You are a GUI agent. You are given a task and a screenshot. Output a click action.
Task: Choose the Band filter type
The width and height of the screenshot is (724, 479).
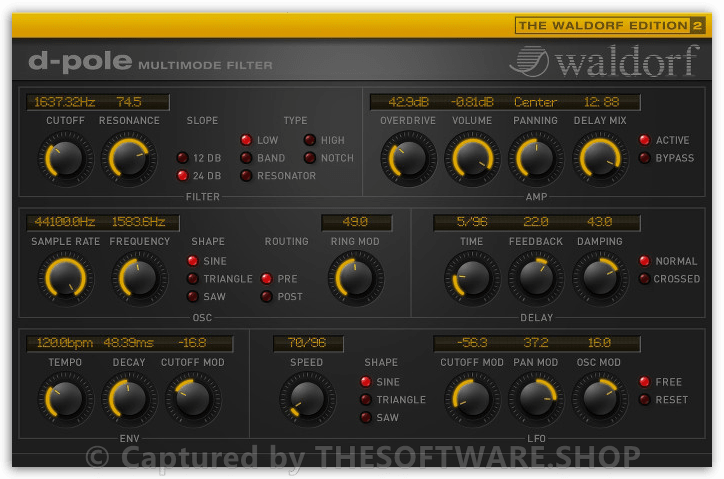[x=246, y=158]
